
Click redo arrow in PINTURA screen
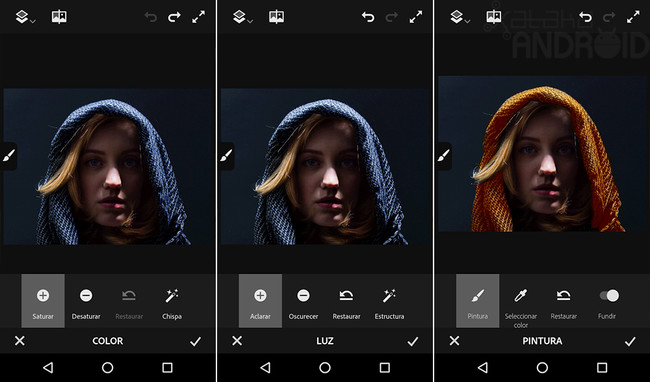[609, 17]
